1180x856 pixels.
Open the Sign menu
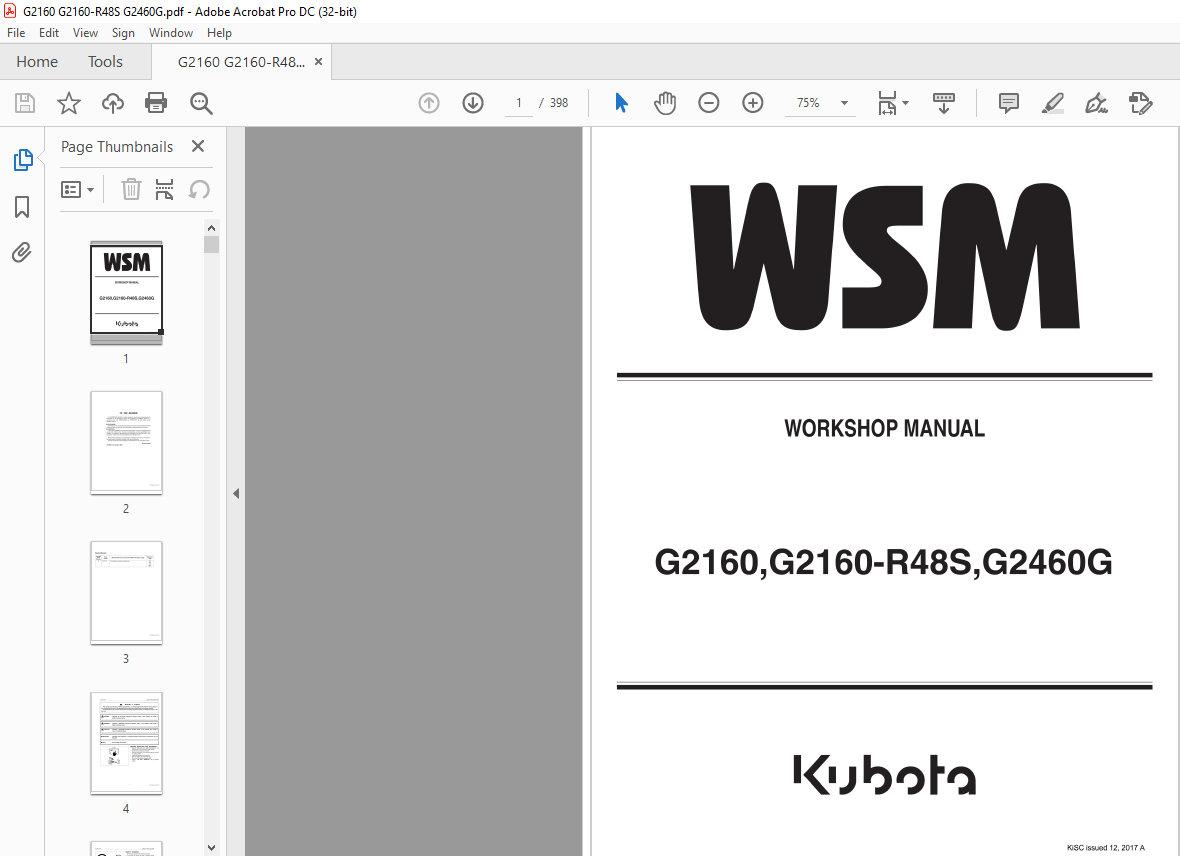click(x=123, y=33)
